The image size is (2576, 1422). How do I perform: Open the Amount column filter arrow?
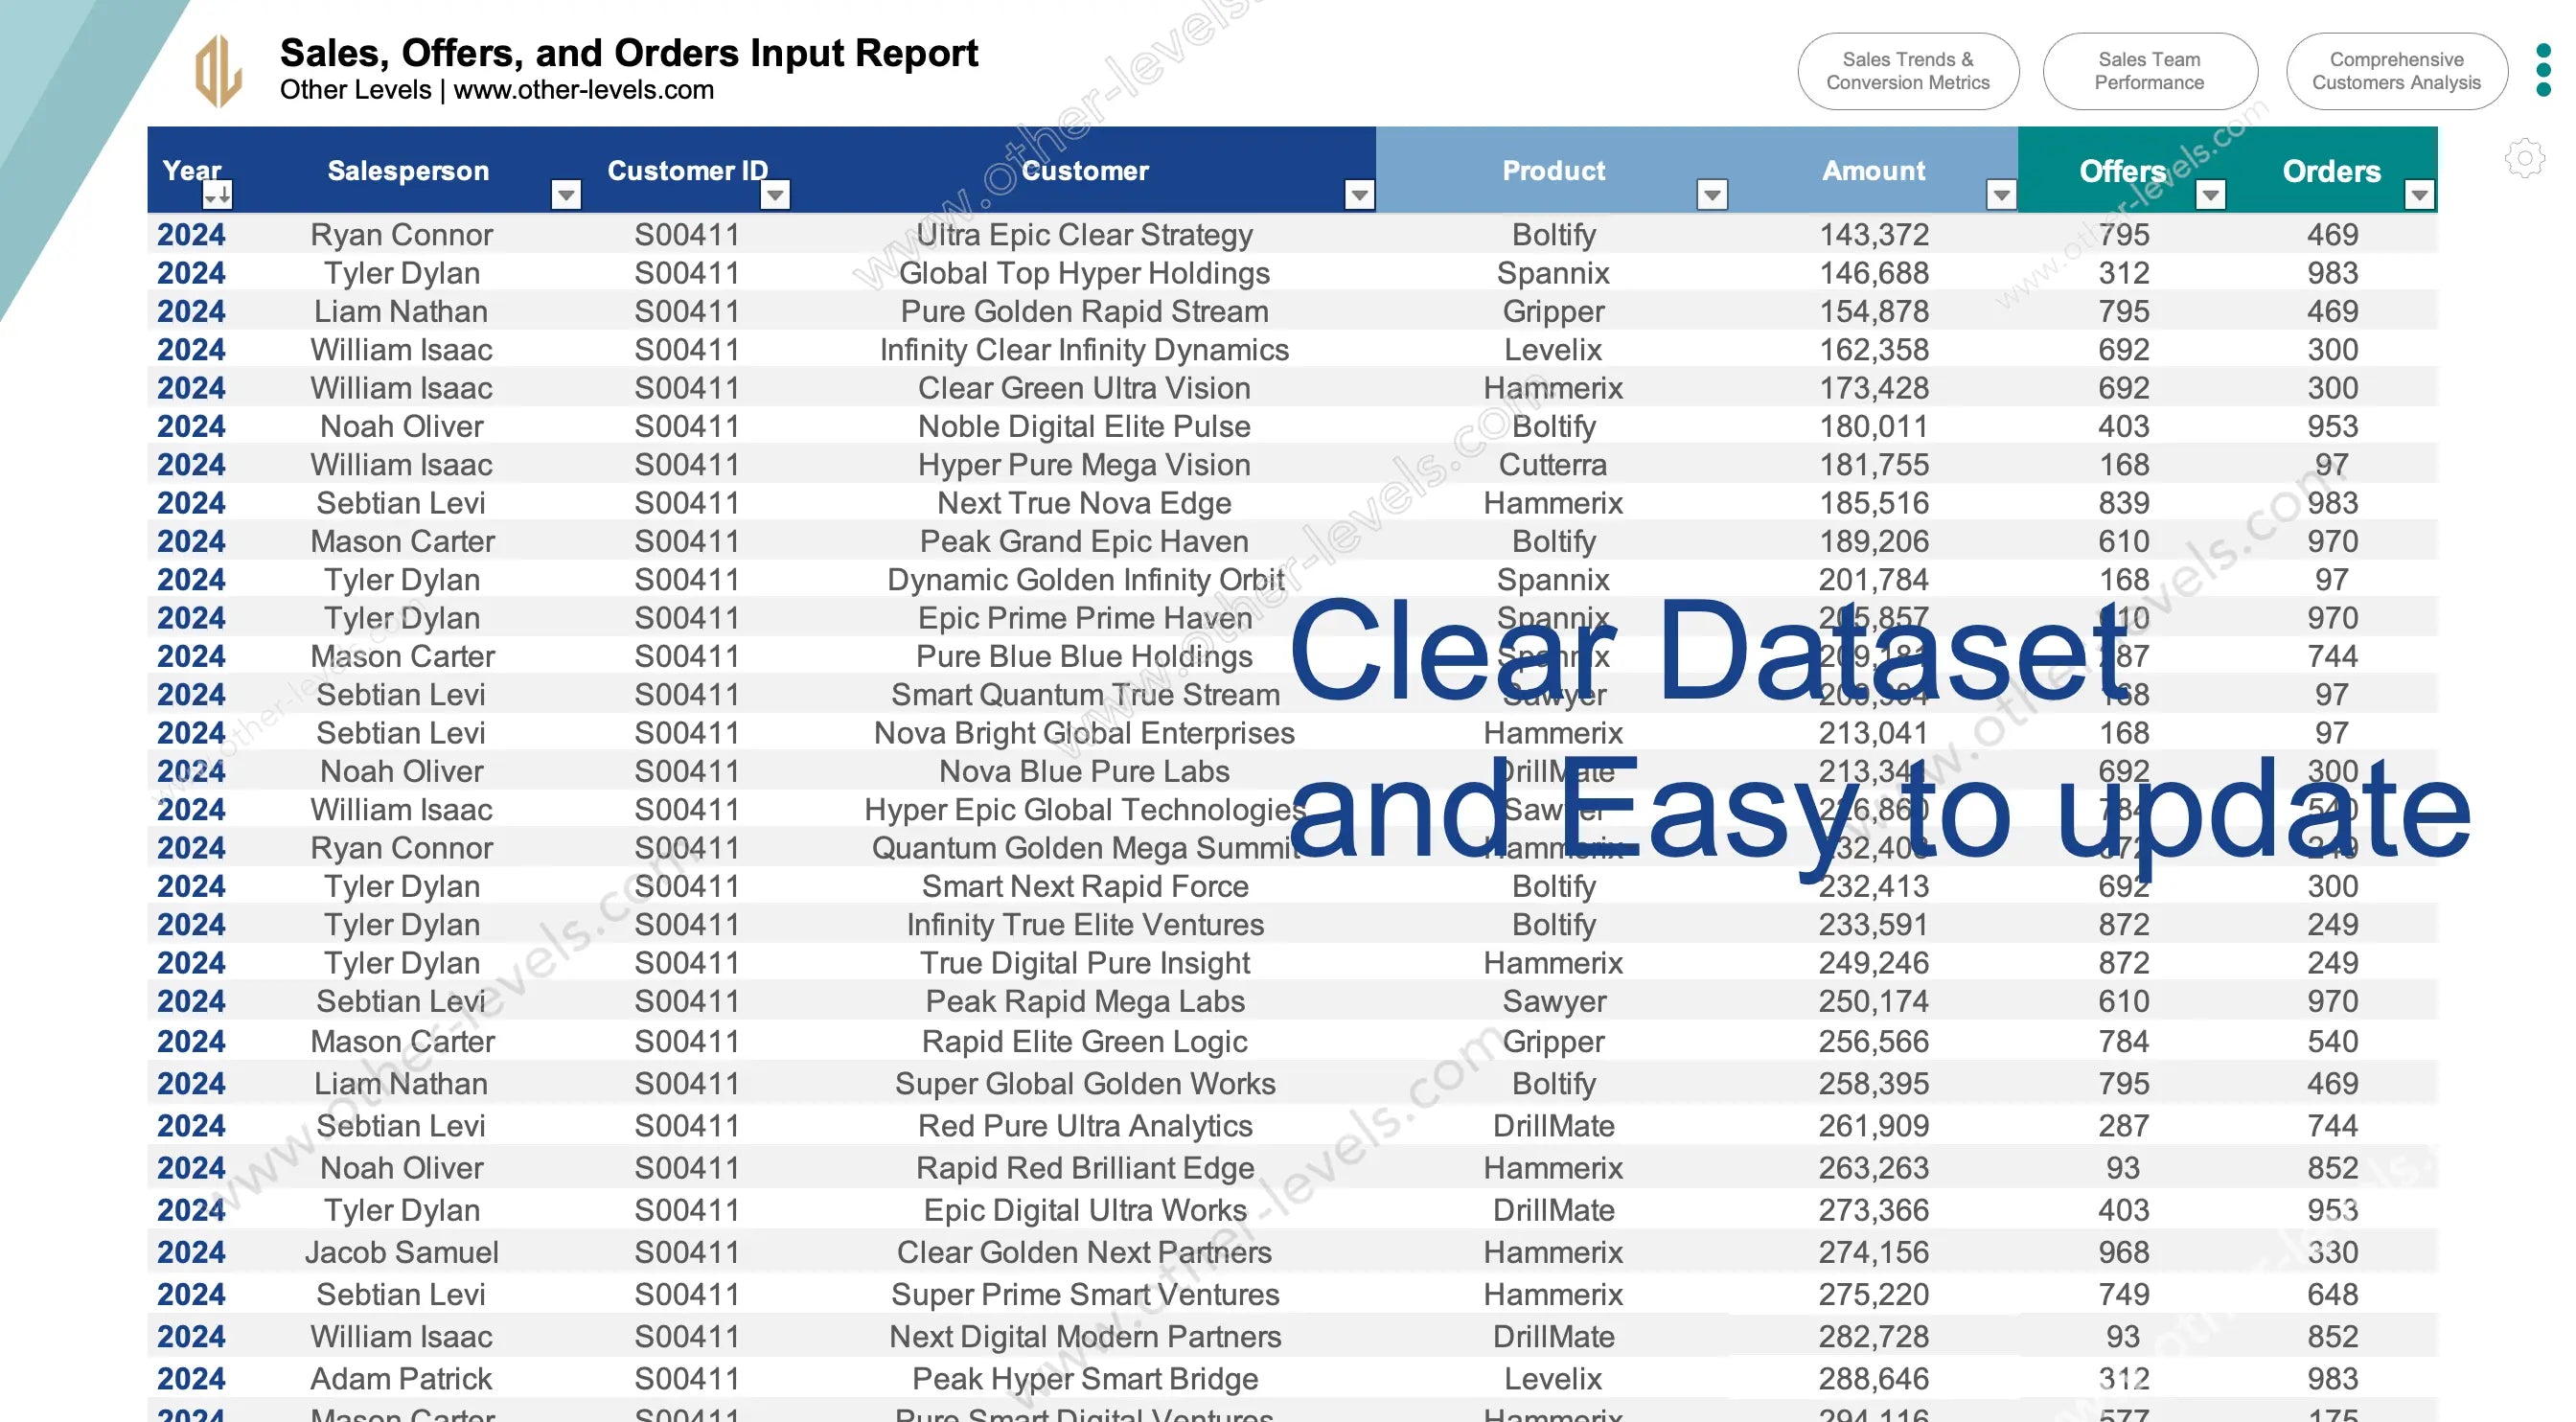tap(2000, 194)
